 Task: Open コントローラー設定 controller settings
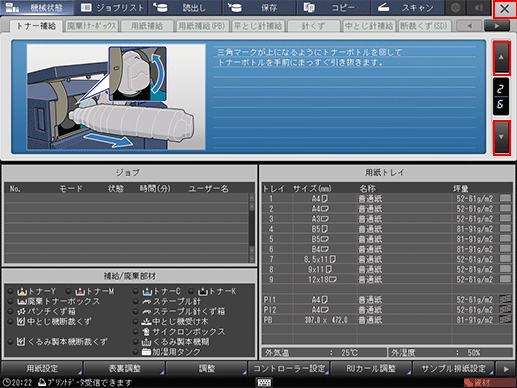(289, 369)
